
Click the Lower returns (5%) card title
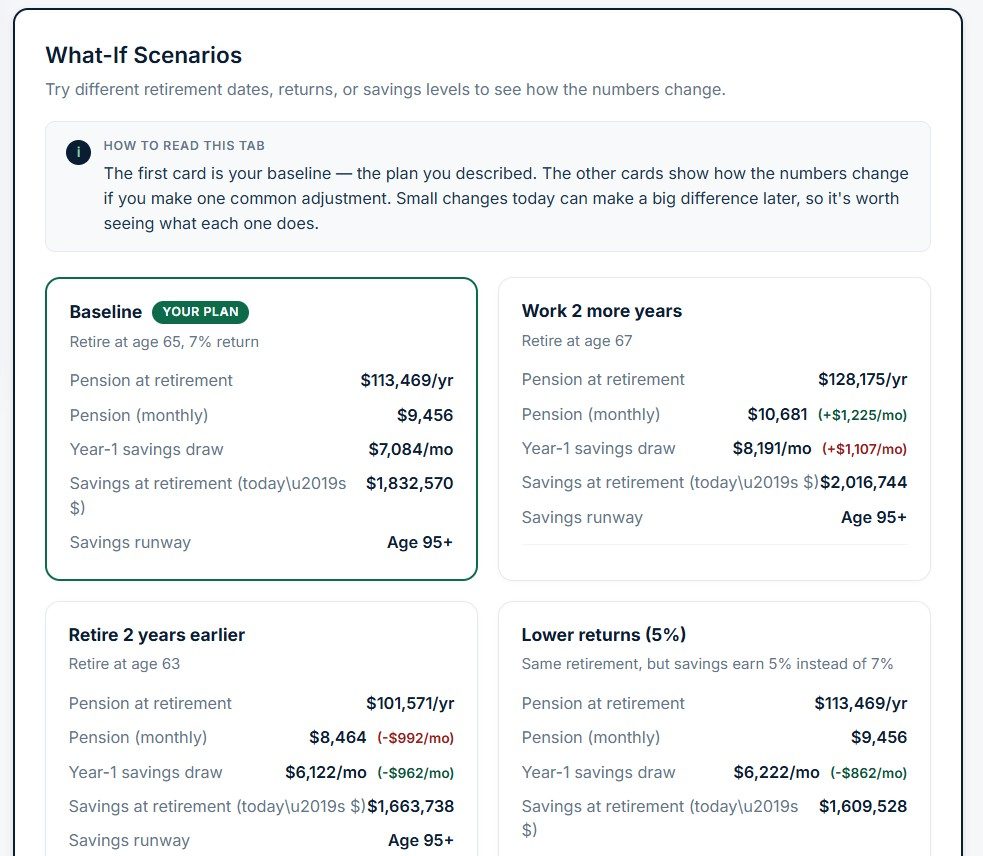point(604,635)
